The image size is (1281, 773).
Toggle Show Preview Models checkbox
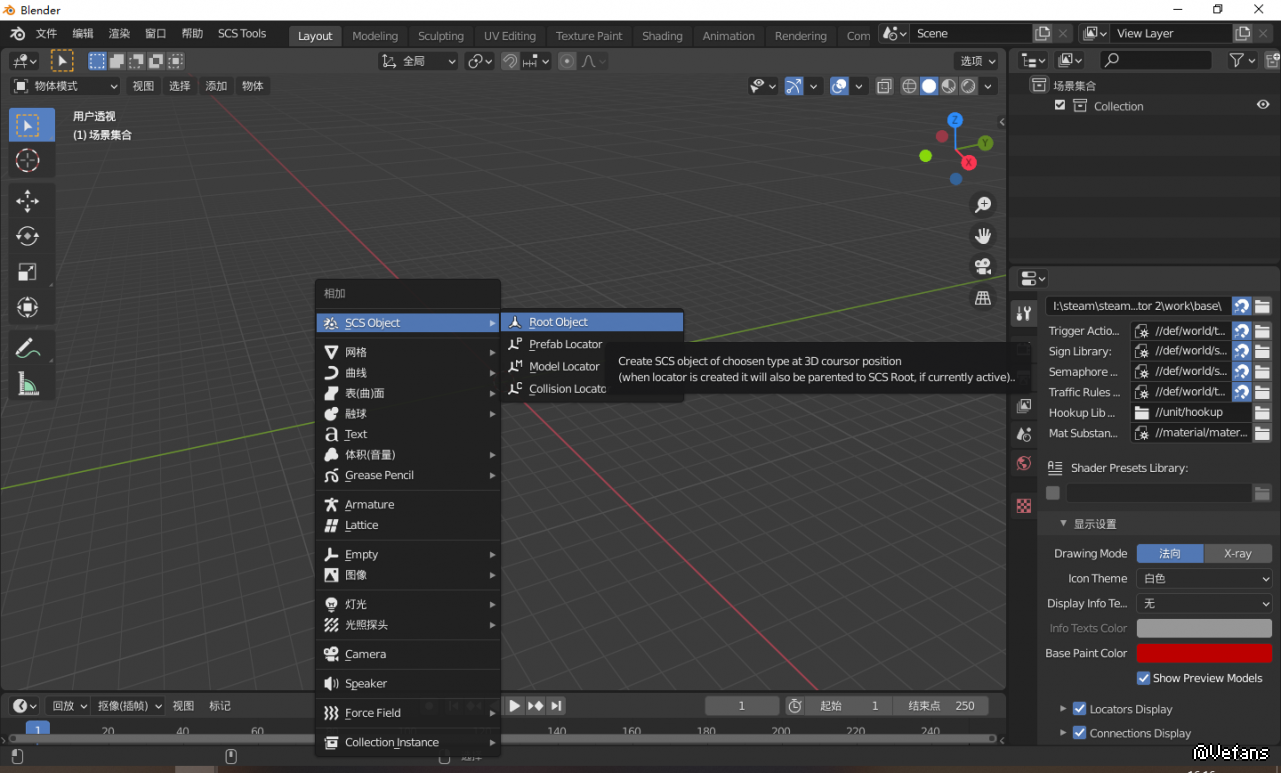click(1143, 678)
